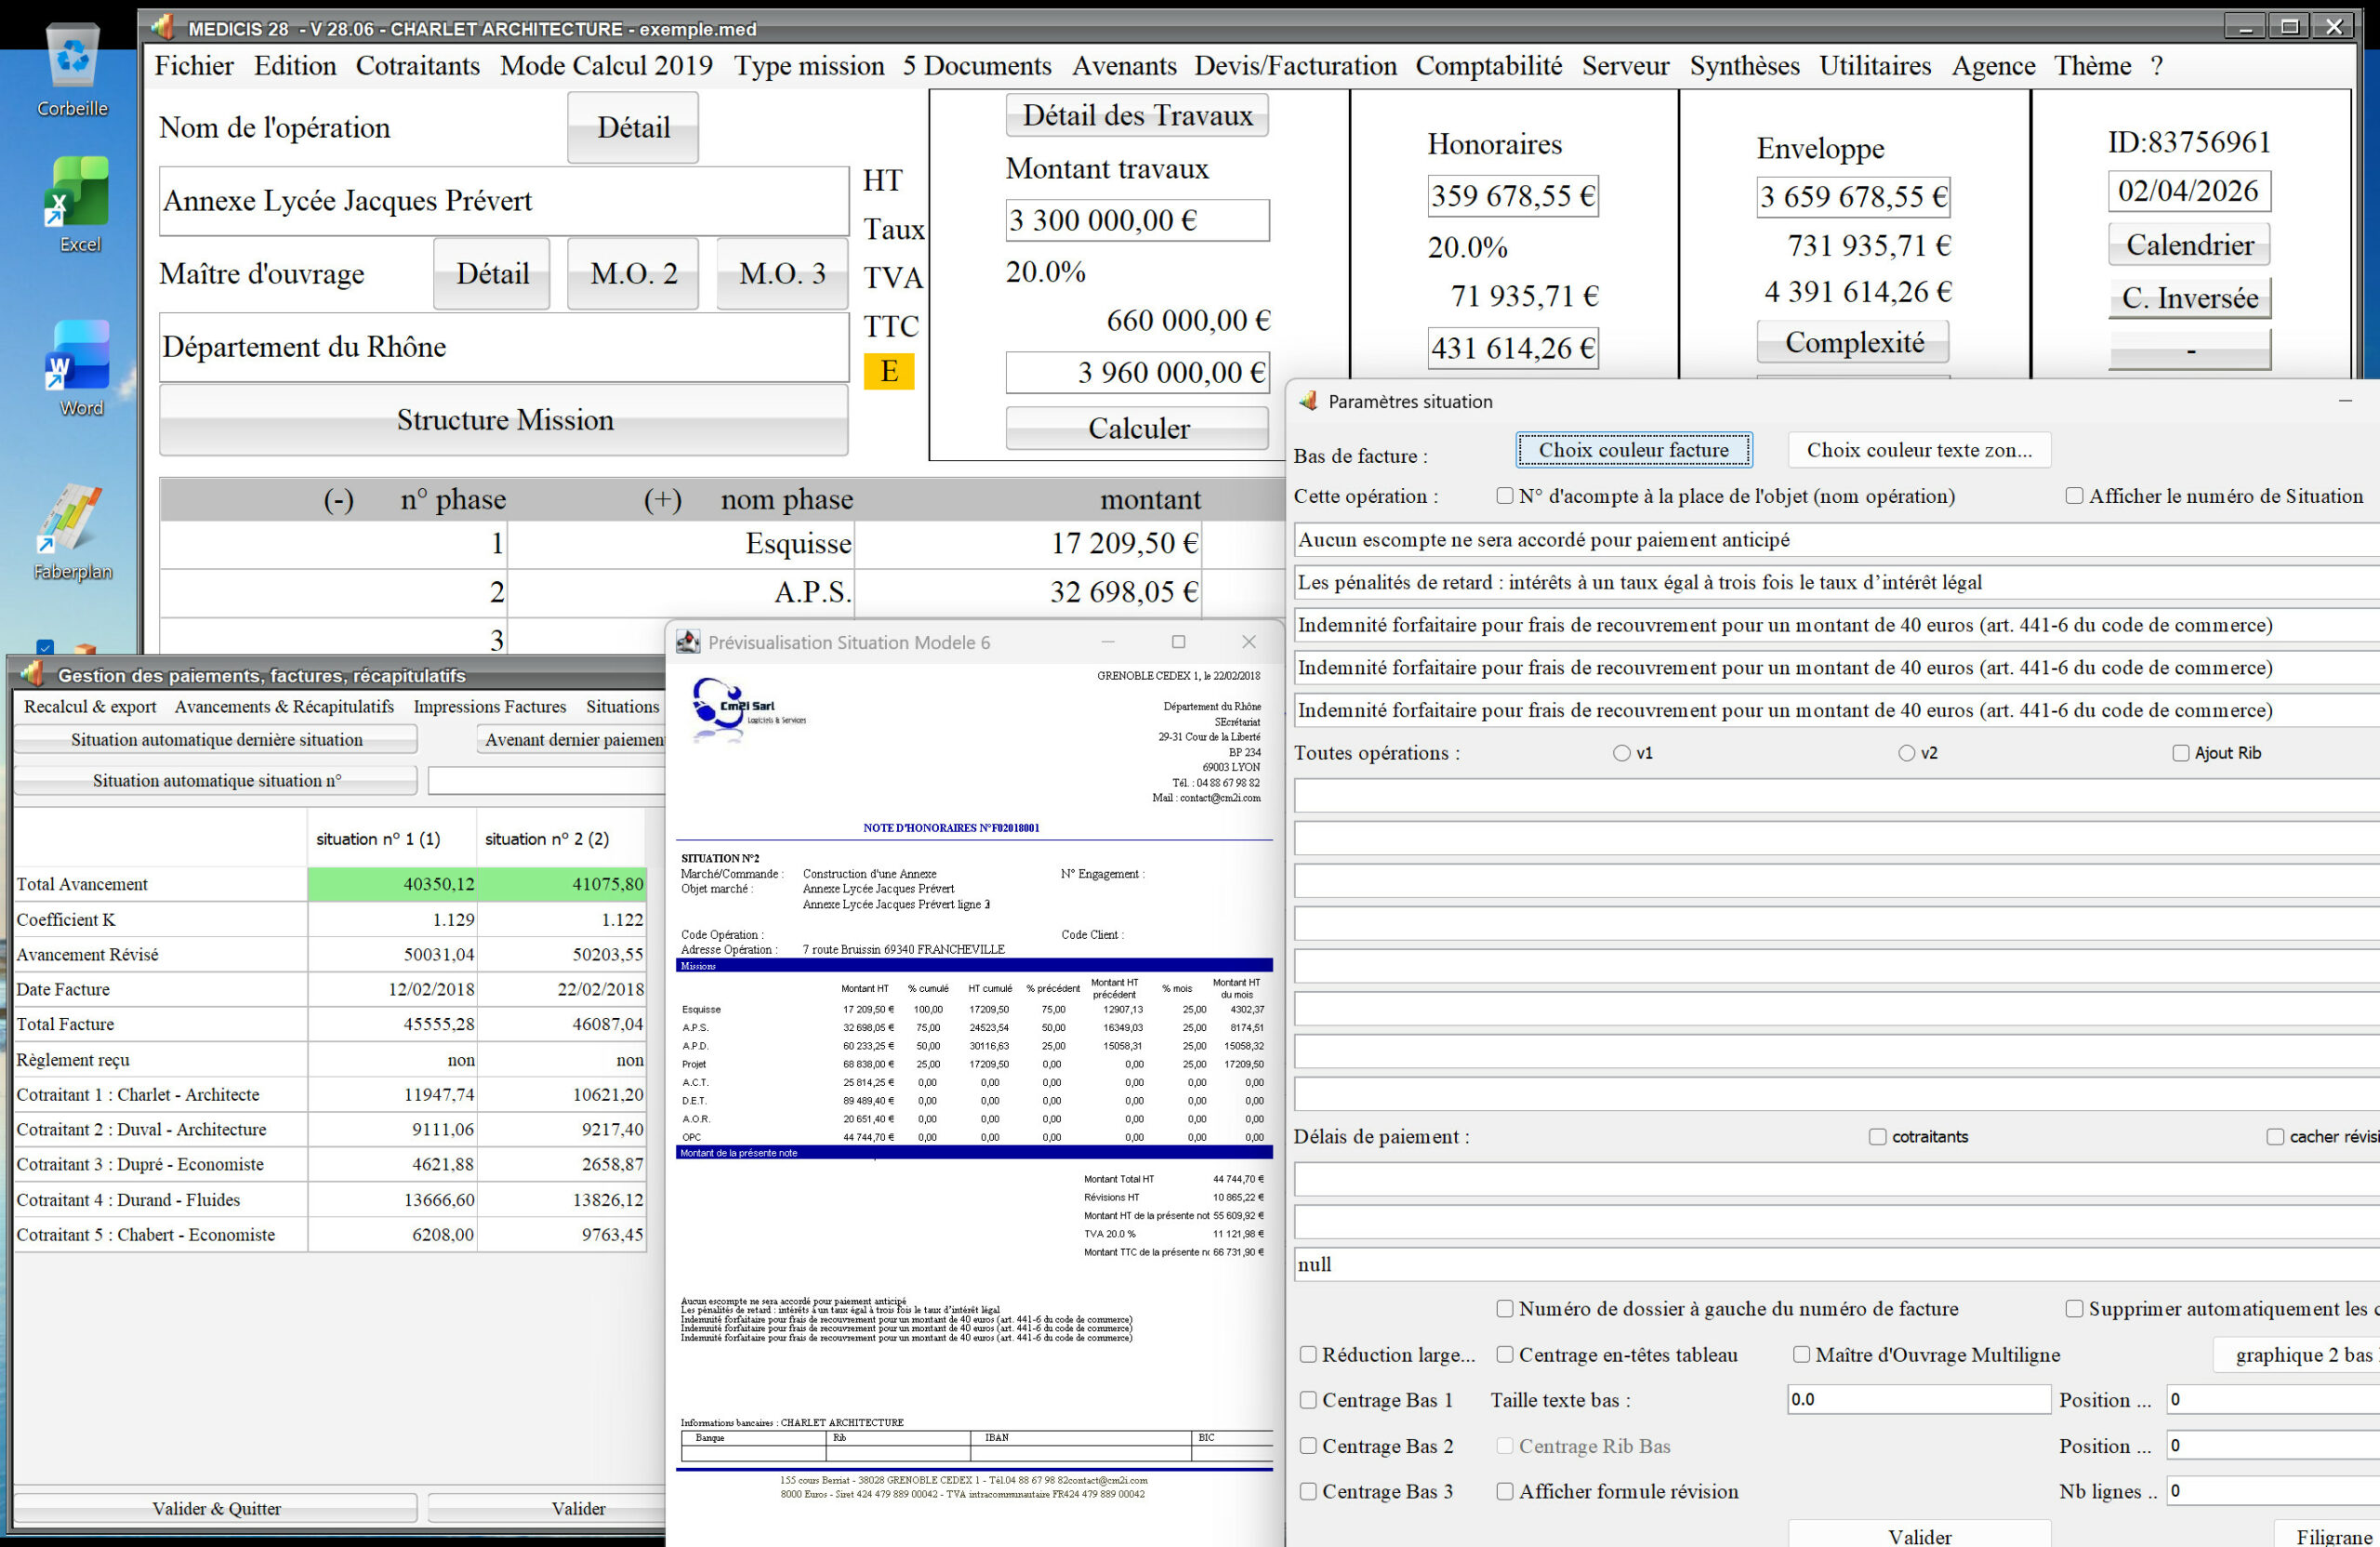The image size is (2380, 1547).
Task: Click the Esquisse phase row name
Action: click(797, 544)
